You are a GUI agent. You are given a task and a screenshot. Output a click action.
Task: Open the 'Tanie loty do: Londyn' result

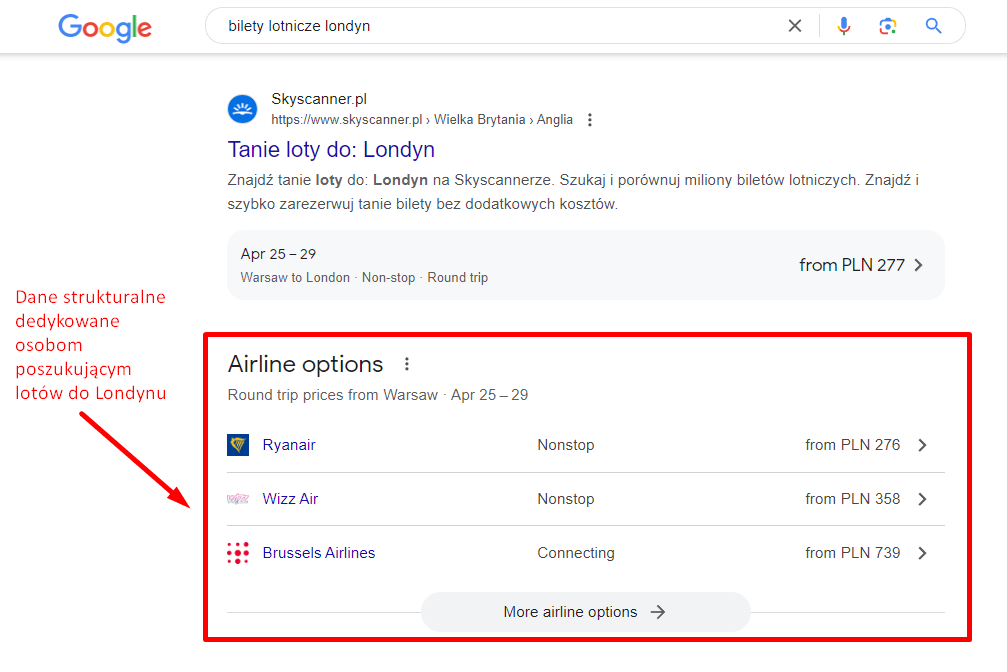pos(331,150)
